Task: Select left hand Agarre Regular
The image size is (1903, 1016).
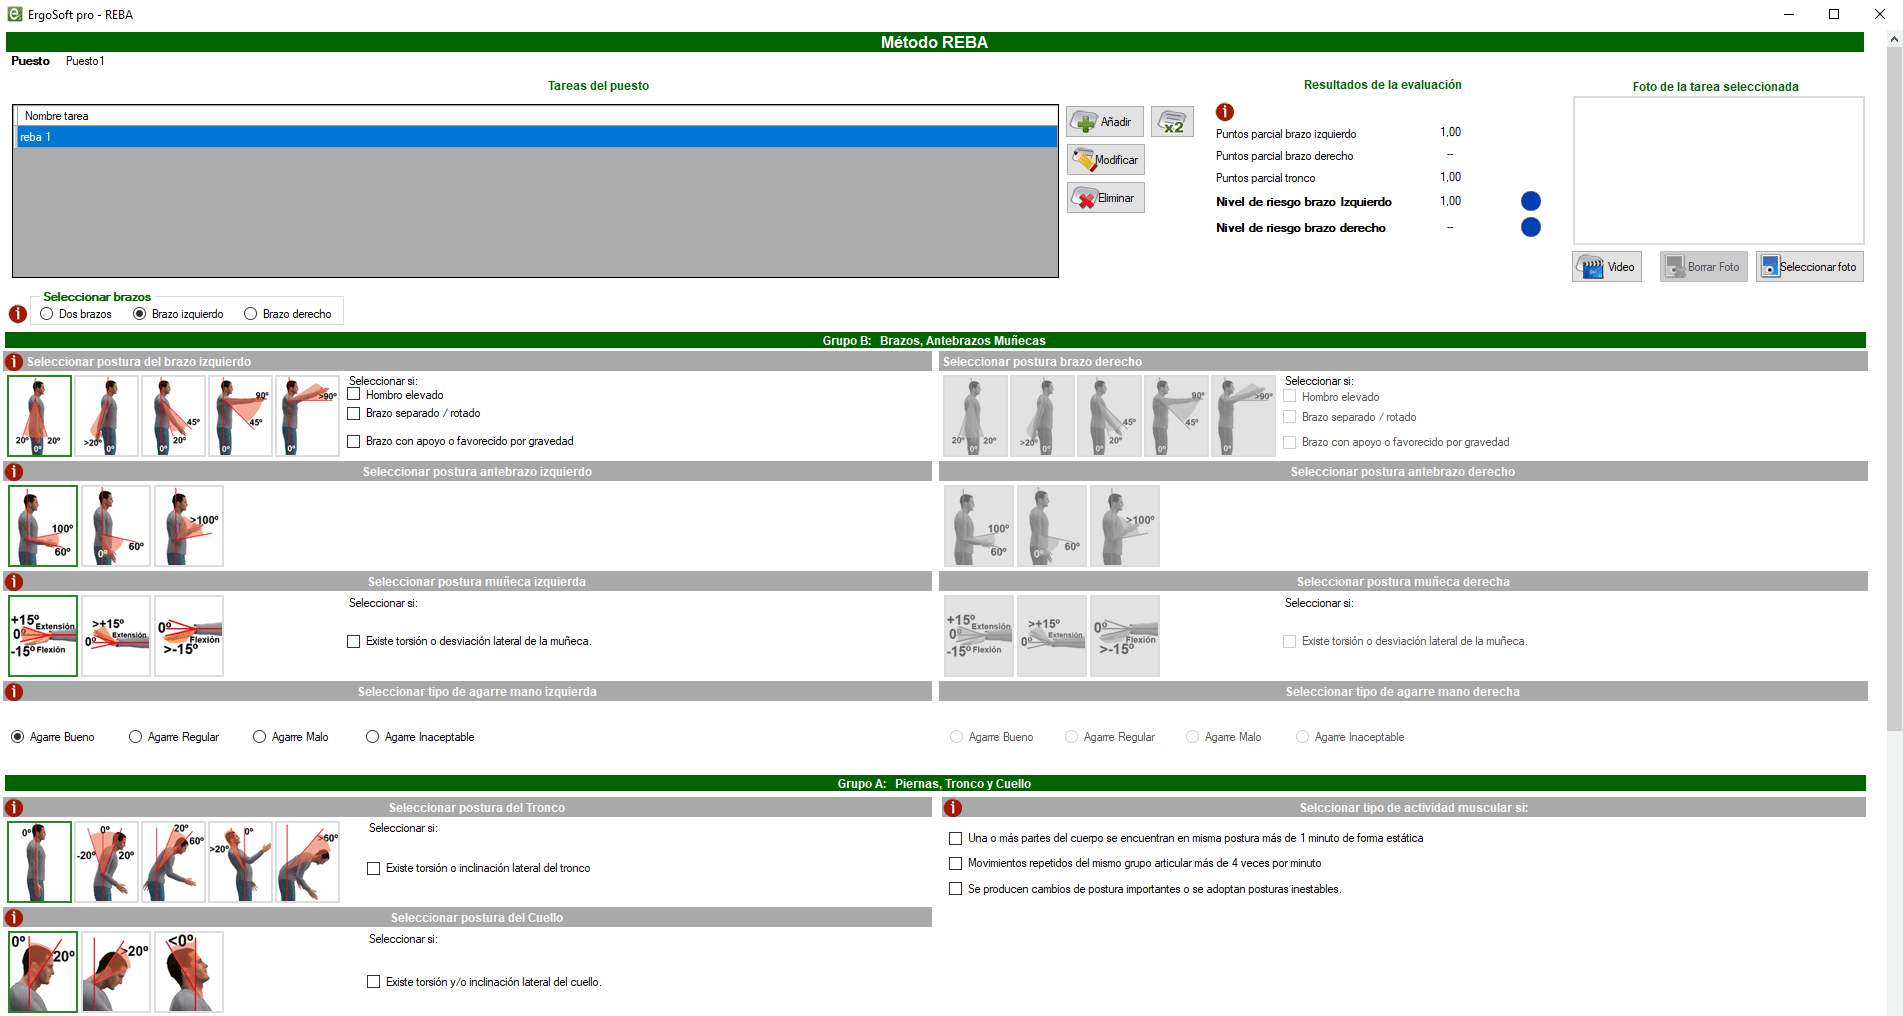Action: point(174,737)
